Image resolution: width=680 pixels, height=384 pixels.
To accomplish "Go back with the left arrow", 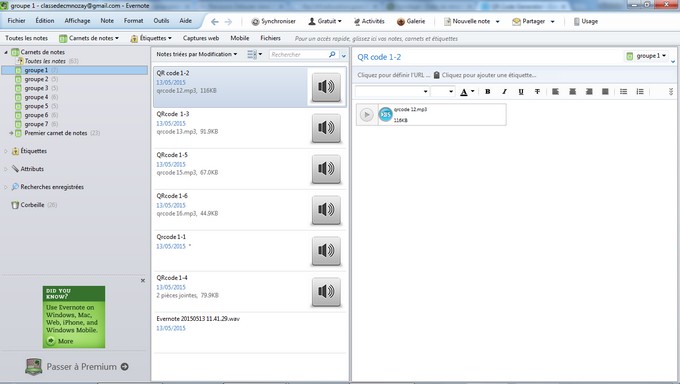I will 215,22.
